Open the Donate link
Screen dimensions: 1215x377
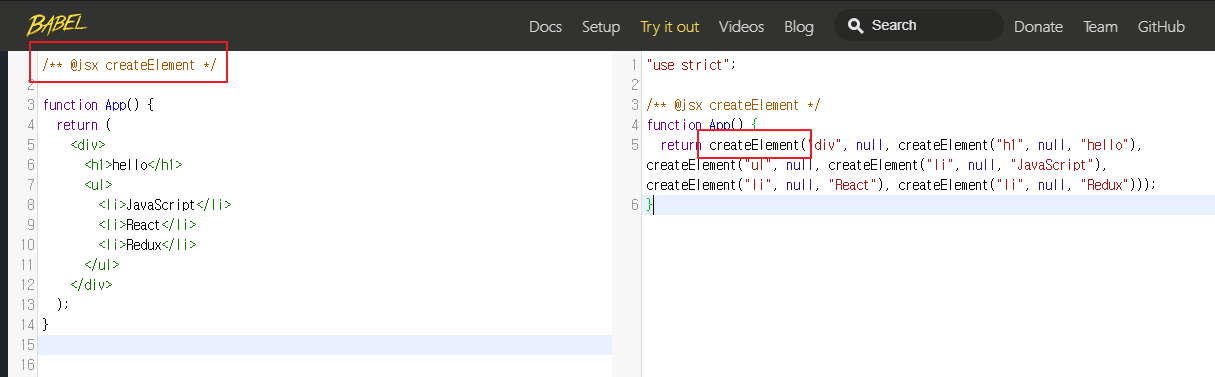pyautogui.click(x=1038, y=27)
